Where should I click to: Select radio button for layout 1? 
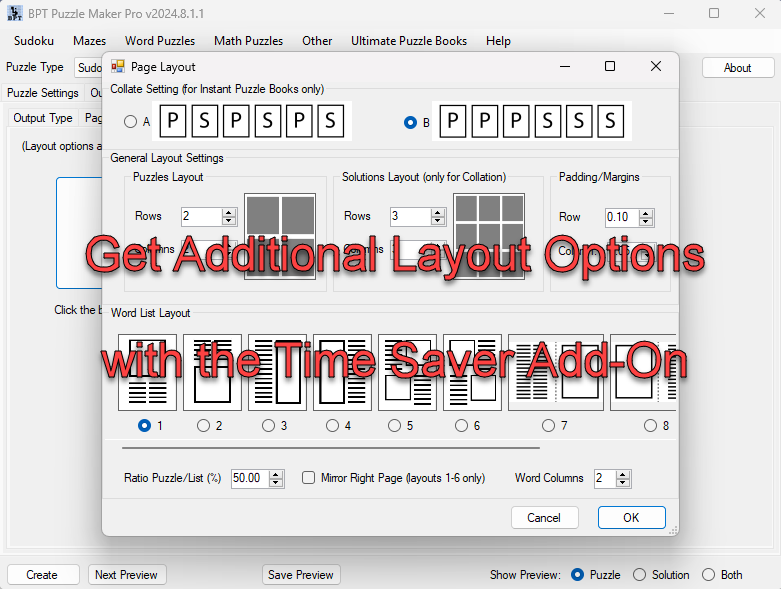(x=144, y=425)
